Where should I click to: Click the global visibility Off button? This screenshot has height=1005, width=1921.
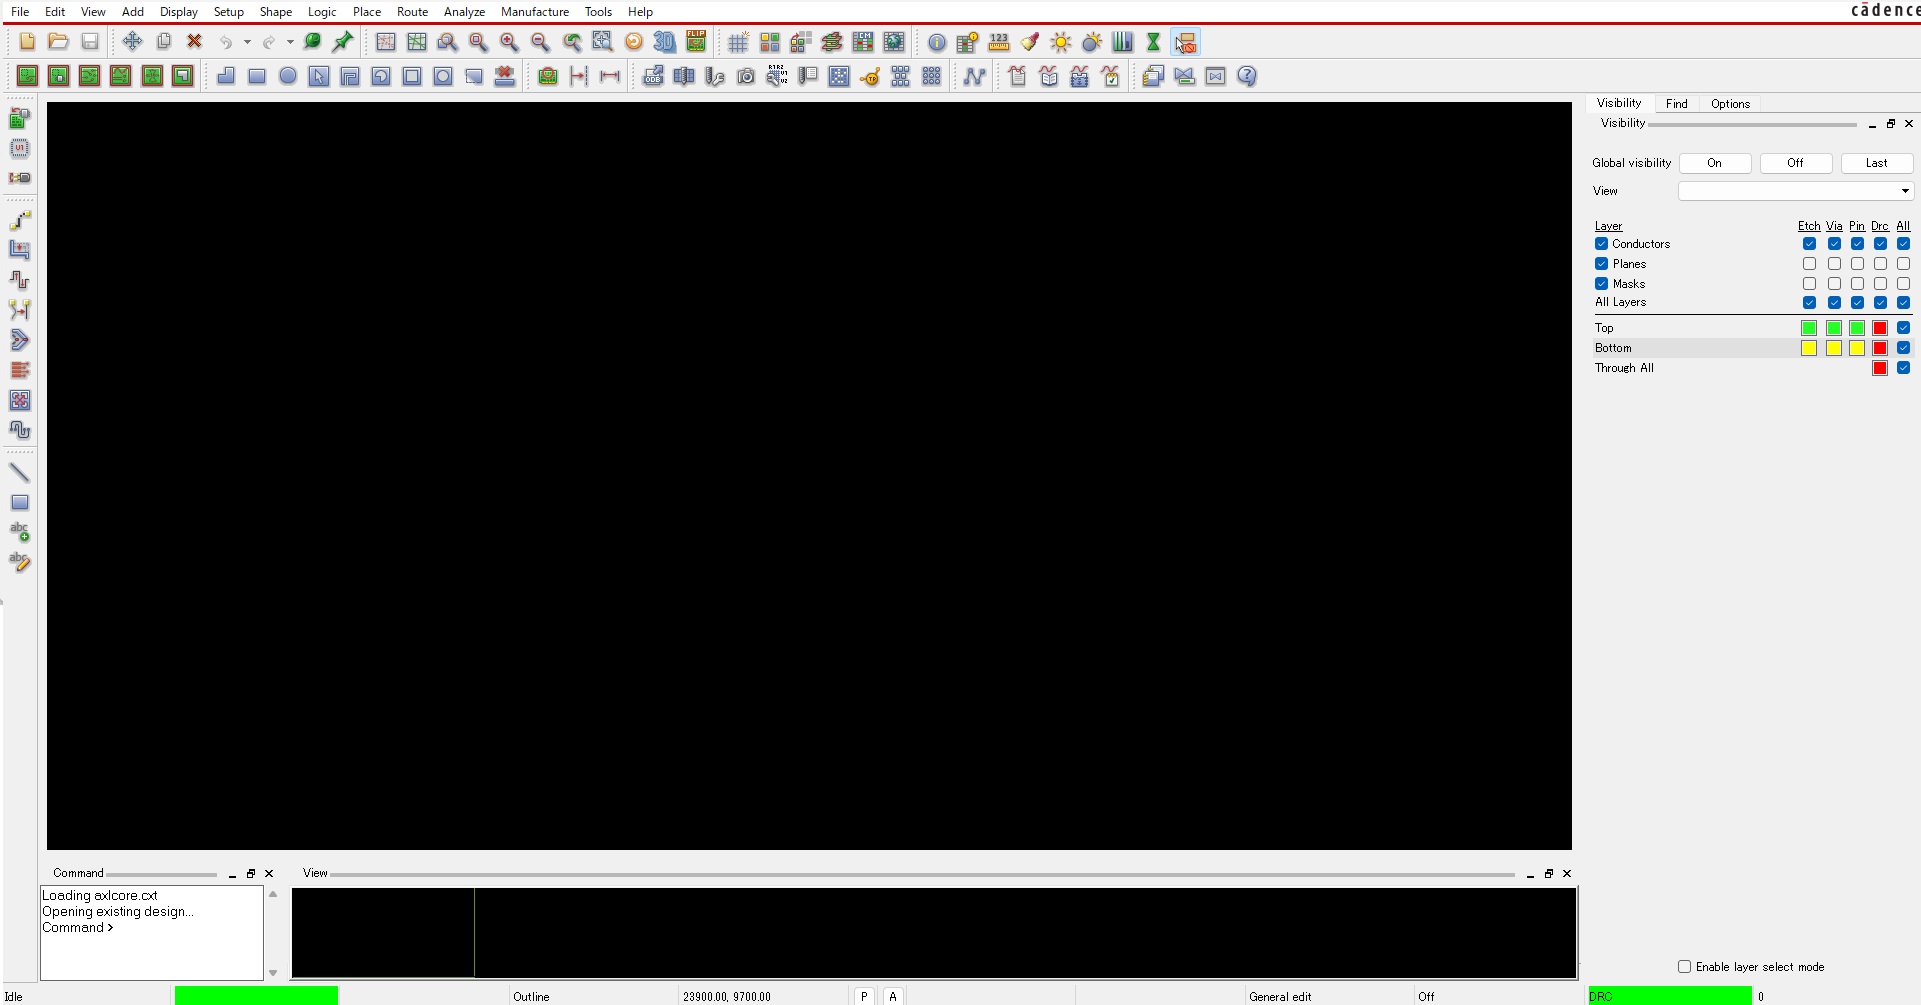1795,163
